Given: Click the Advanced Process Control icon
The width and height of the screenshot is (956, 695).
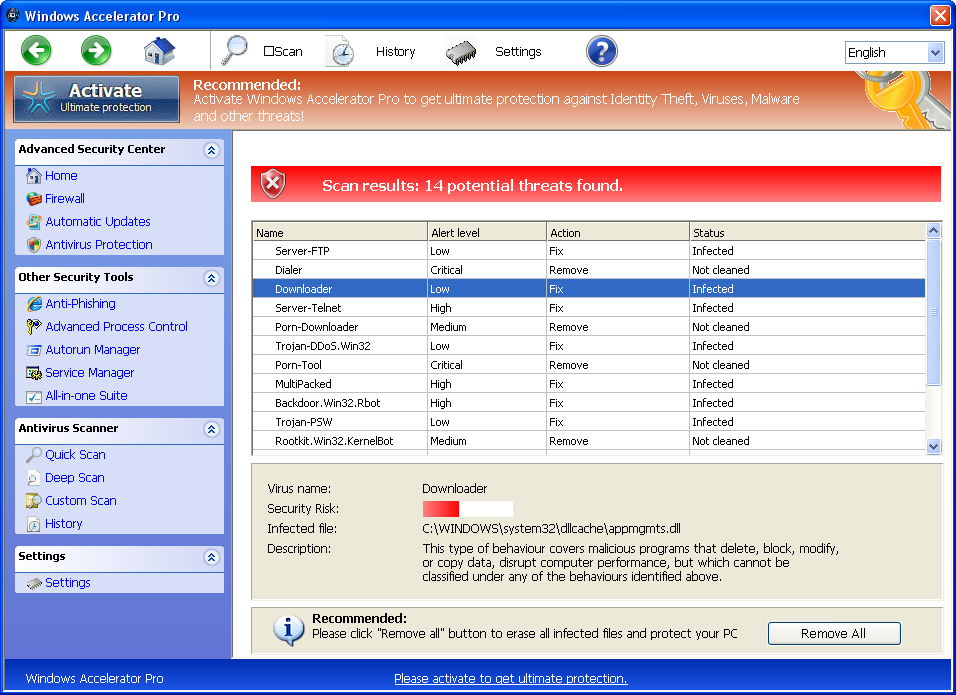Looking at the screenshot, I should click(x=34, y=327).
